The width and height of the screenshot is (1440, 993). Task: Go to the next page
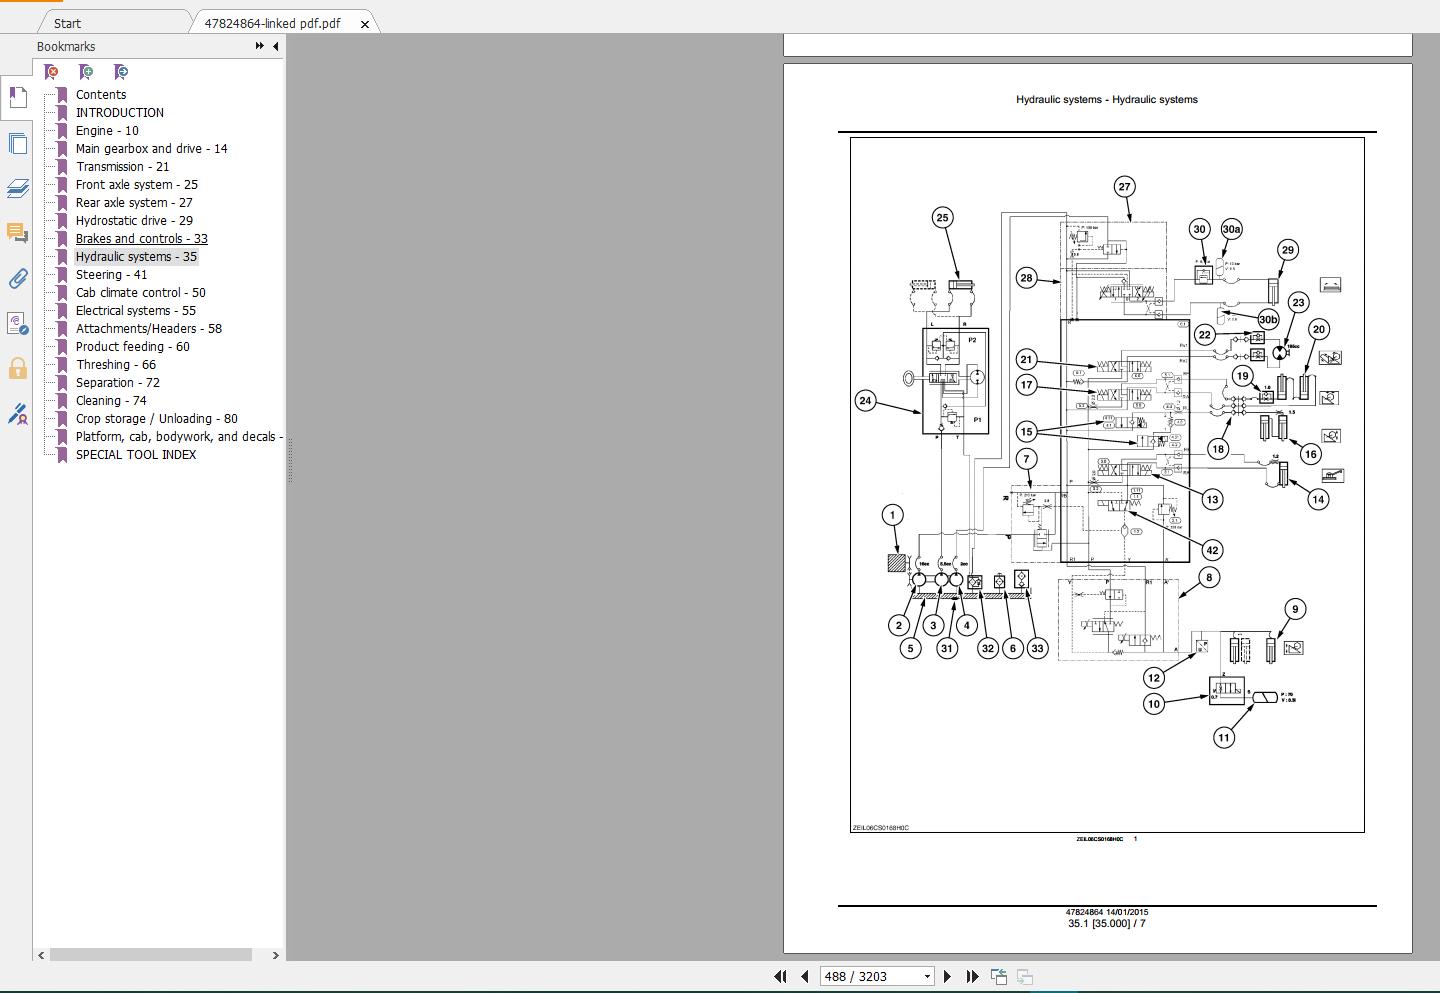tap(947, 976)
